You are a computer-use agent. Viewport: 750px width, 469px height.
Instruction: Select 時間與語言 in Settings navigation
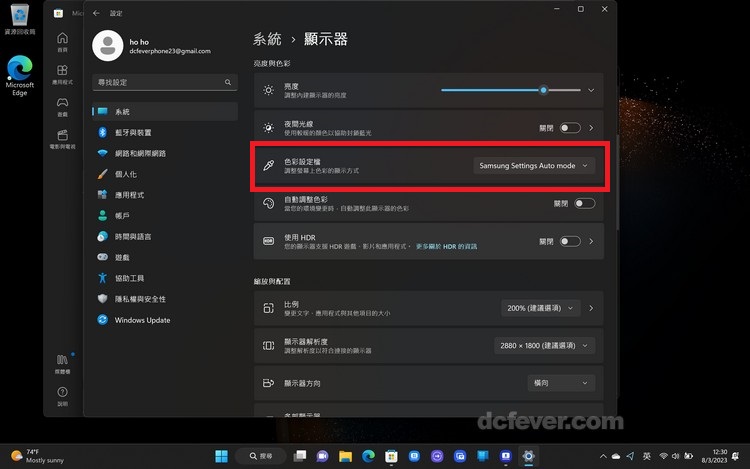click(x=165, y=237)
